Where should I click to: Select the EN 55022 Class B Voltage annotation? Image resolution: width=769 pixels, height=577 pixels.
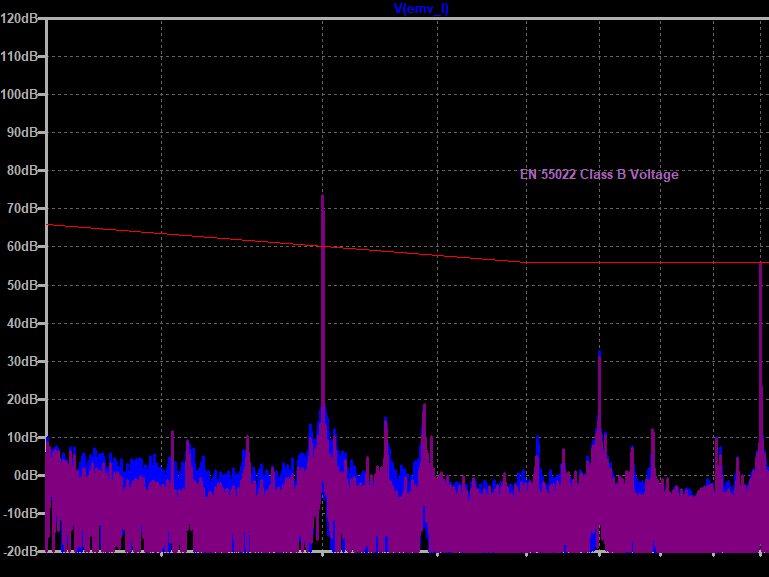pyautogui.click(x=599, y=175)
